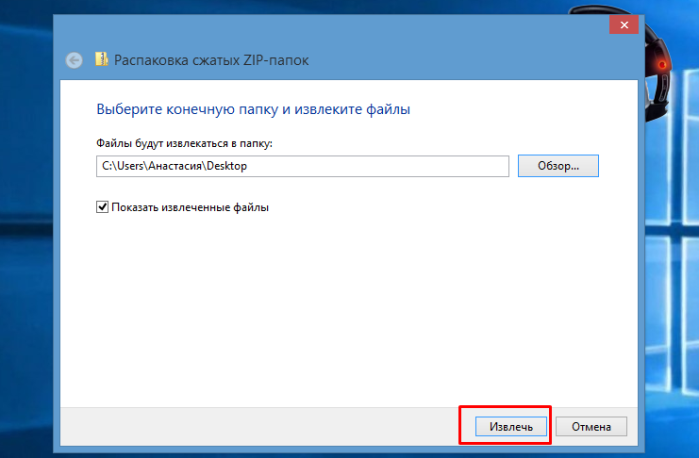Click the back arrow in the wizard header
Viewport: 699px width, 458px height.
(x=74, y=60)
